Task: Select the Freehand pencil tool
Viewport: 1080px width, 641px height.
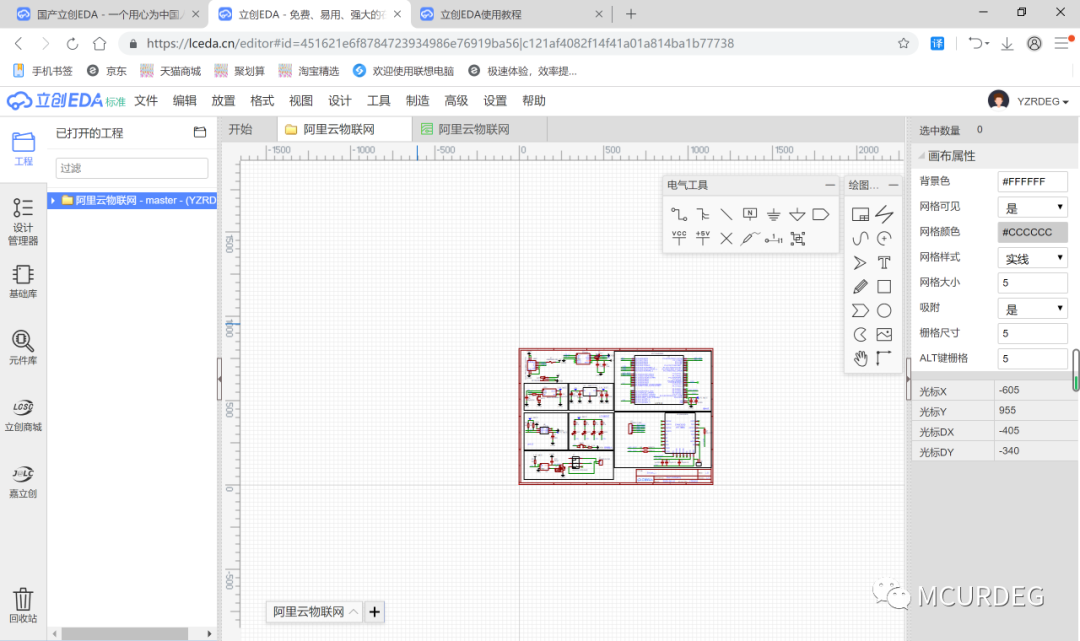Action: (860, 286)
